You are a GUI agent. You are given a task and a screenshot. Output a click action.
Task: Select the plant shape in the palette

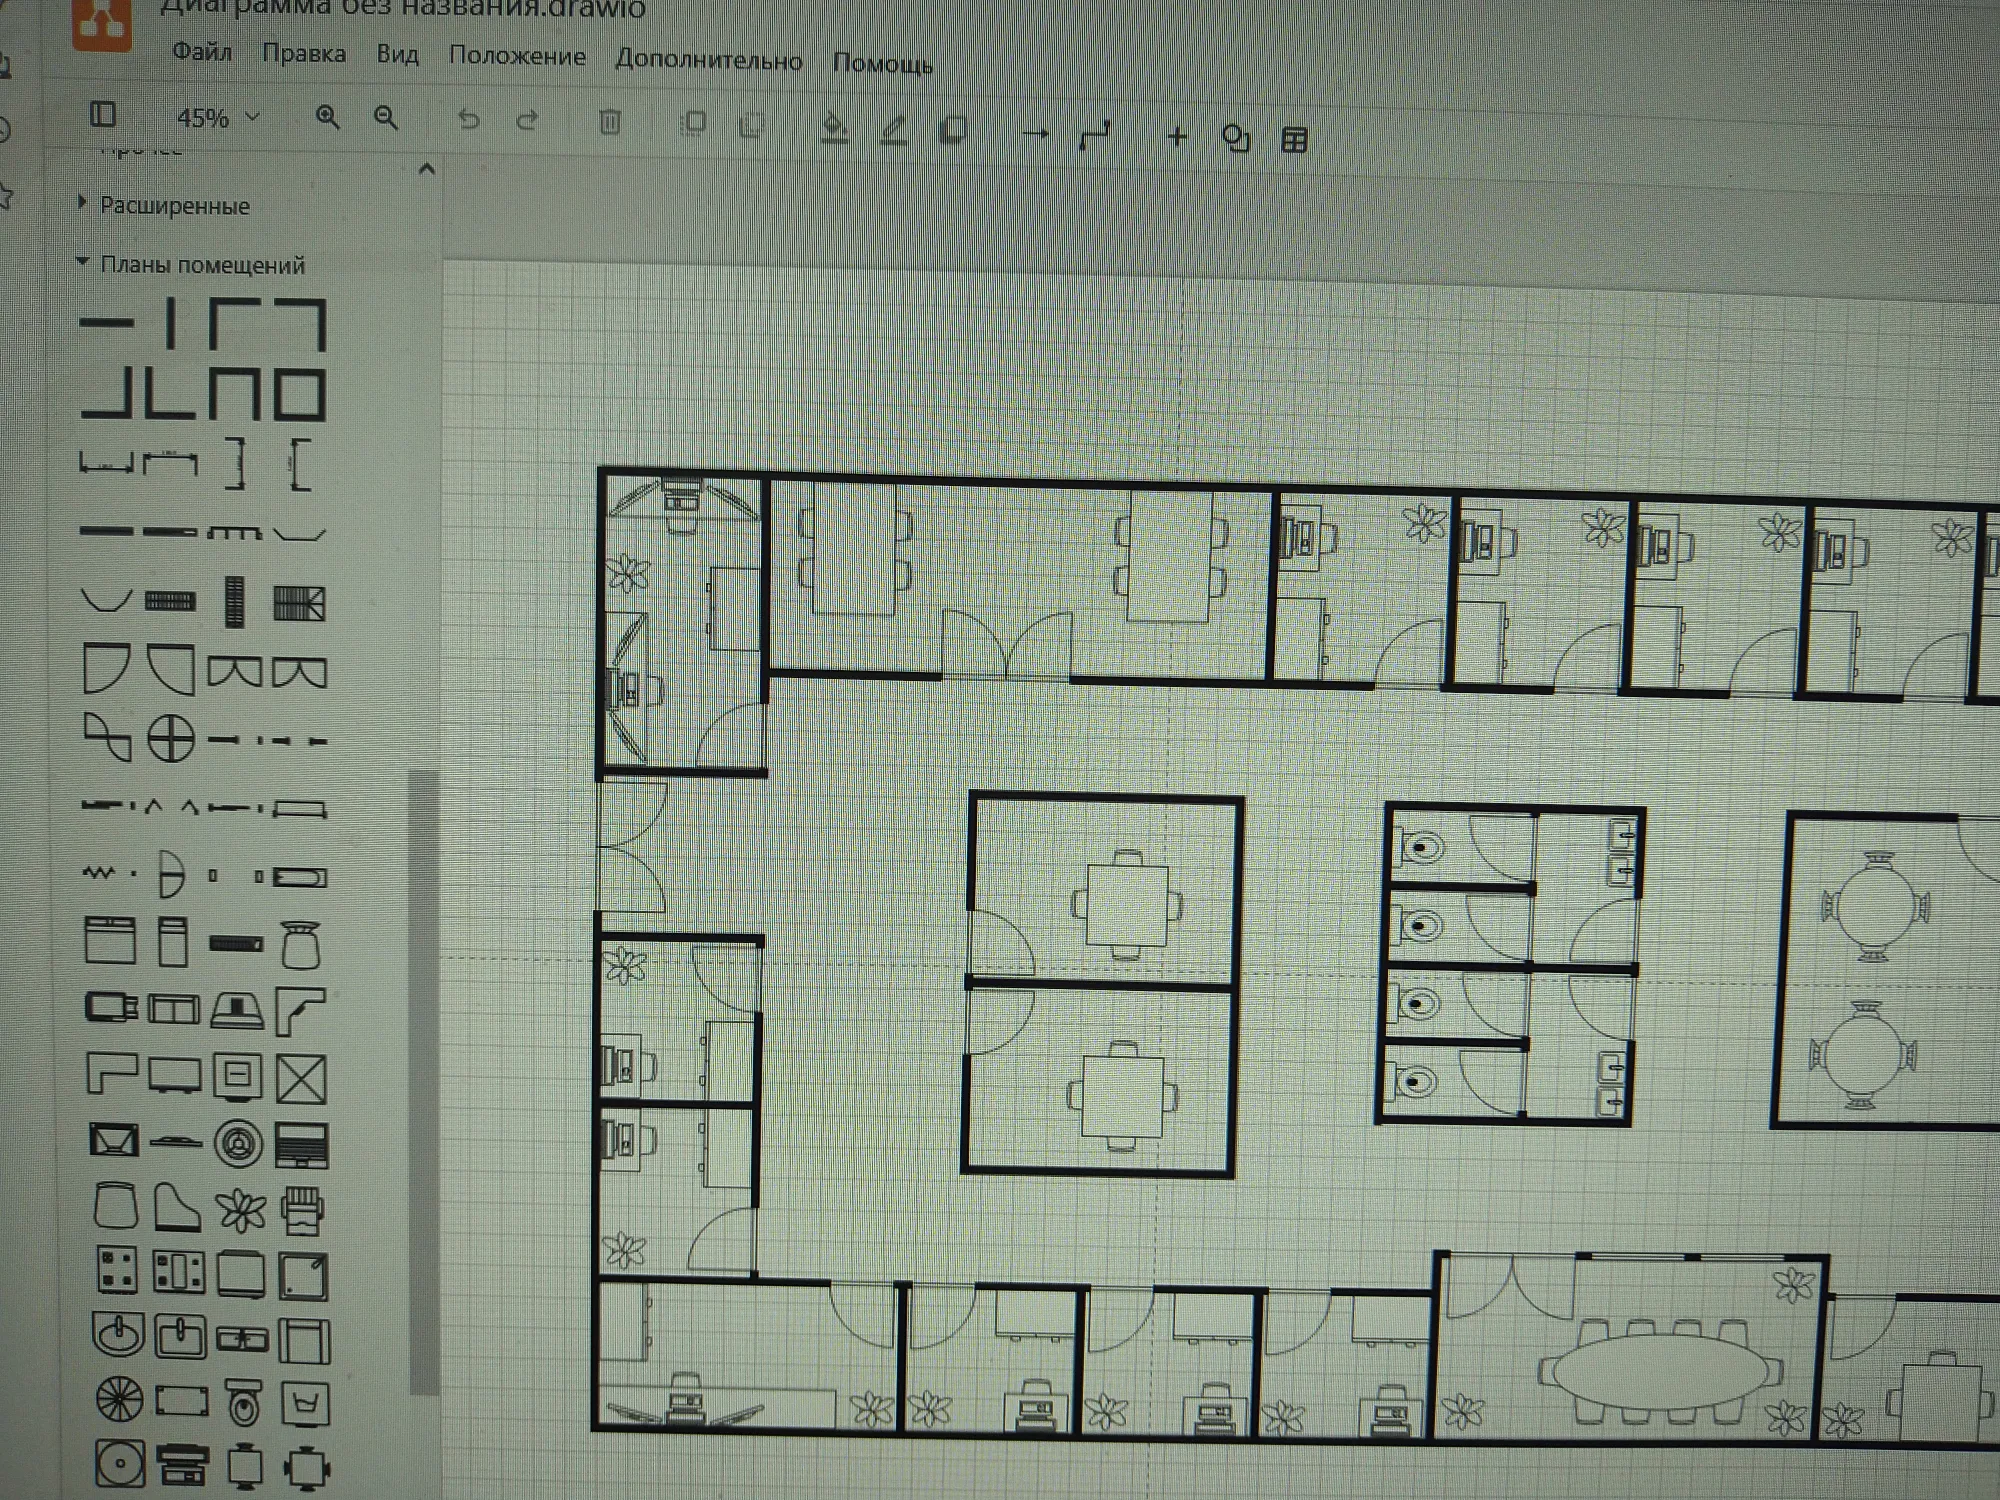241,1210
